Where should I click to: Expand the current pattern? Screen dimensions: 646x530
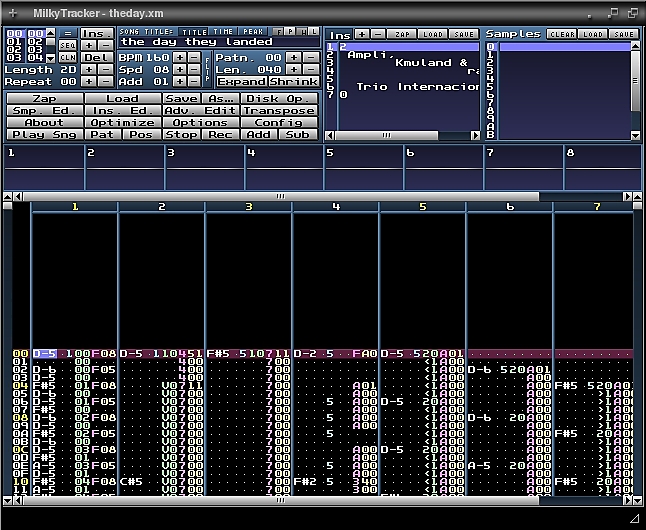pos(241,82)
